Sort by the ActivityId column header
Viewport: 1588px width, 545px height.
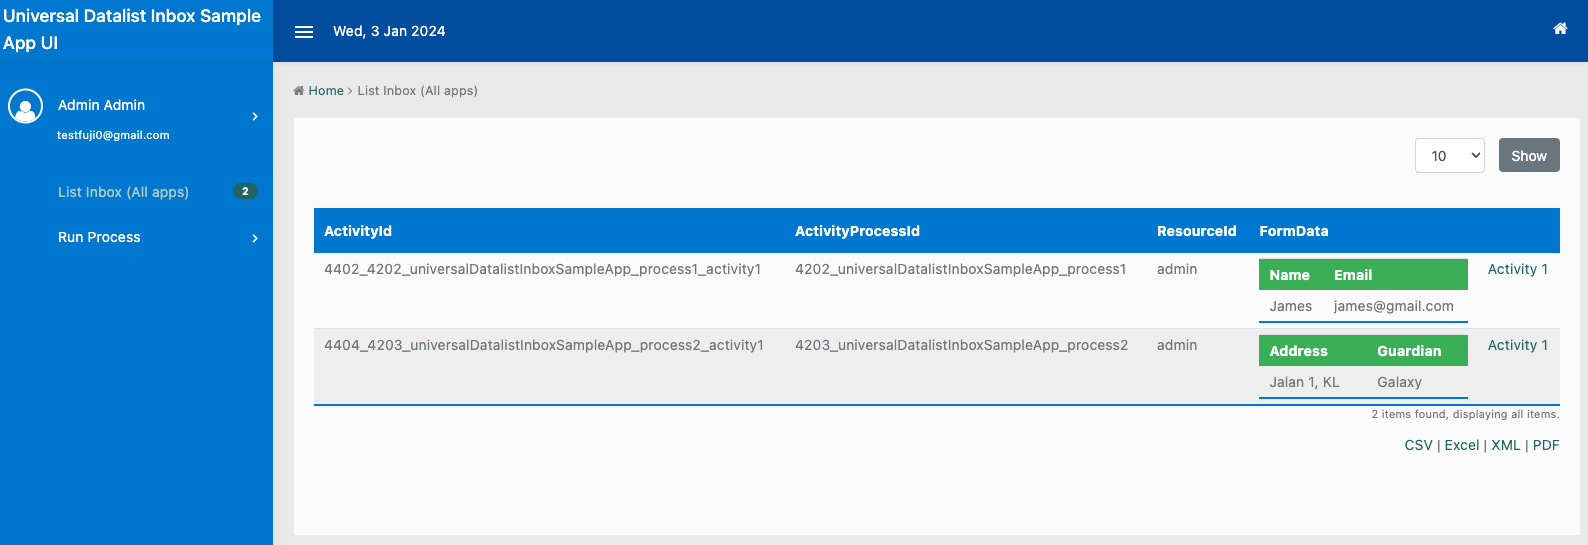pos(358,231)
